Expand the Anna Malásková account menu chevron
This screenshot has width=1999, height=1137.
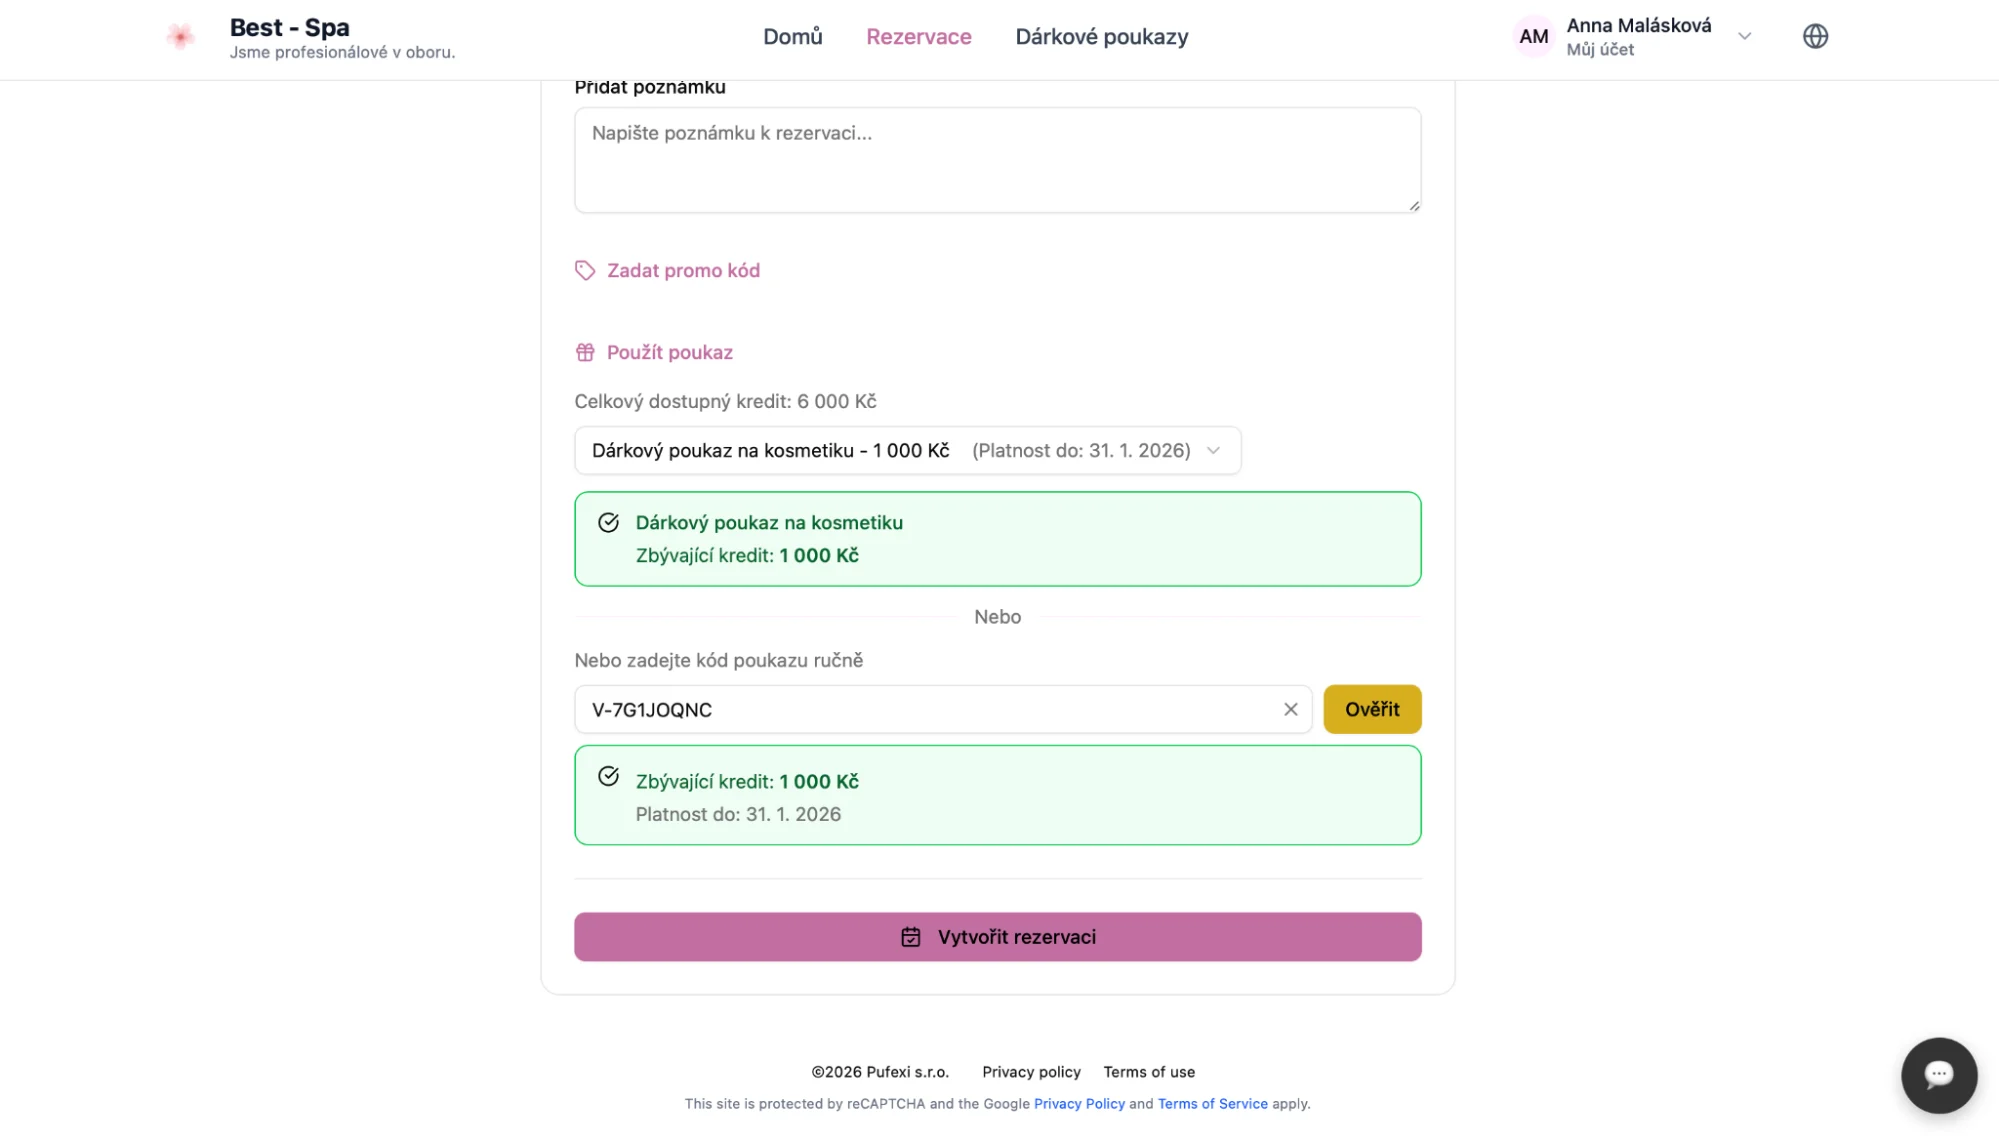pos(1744,37)
